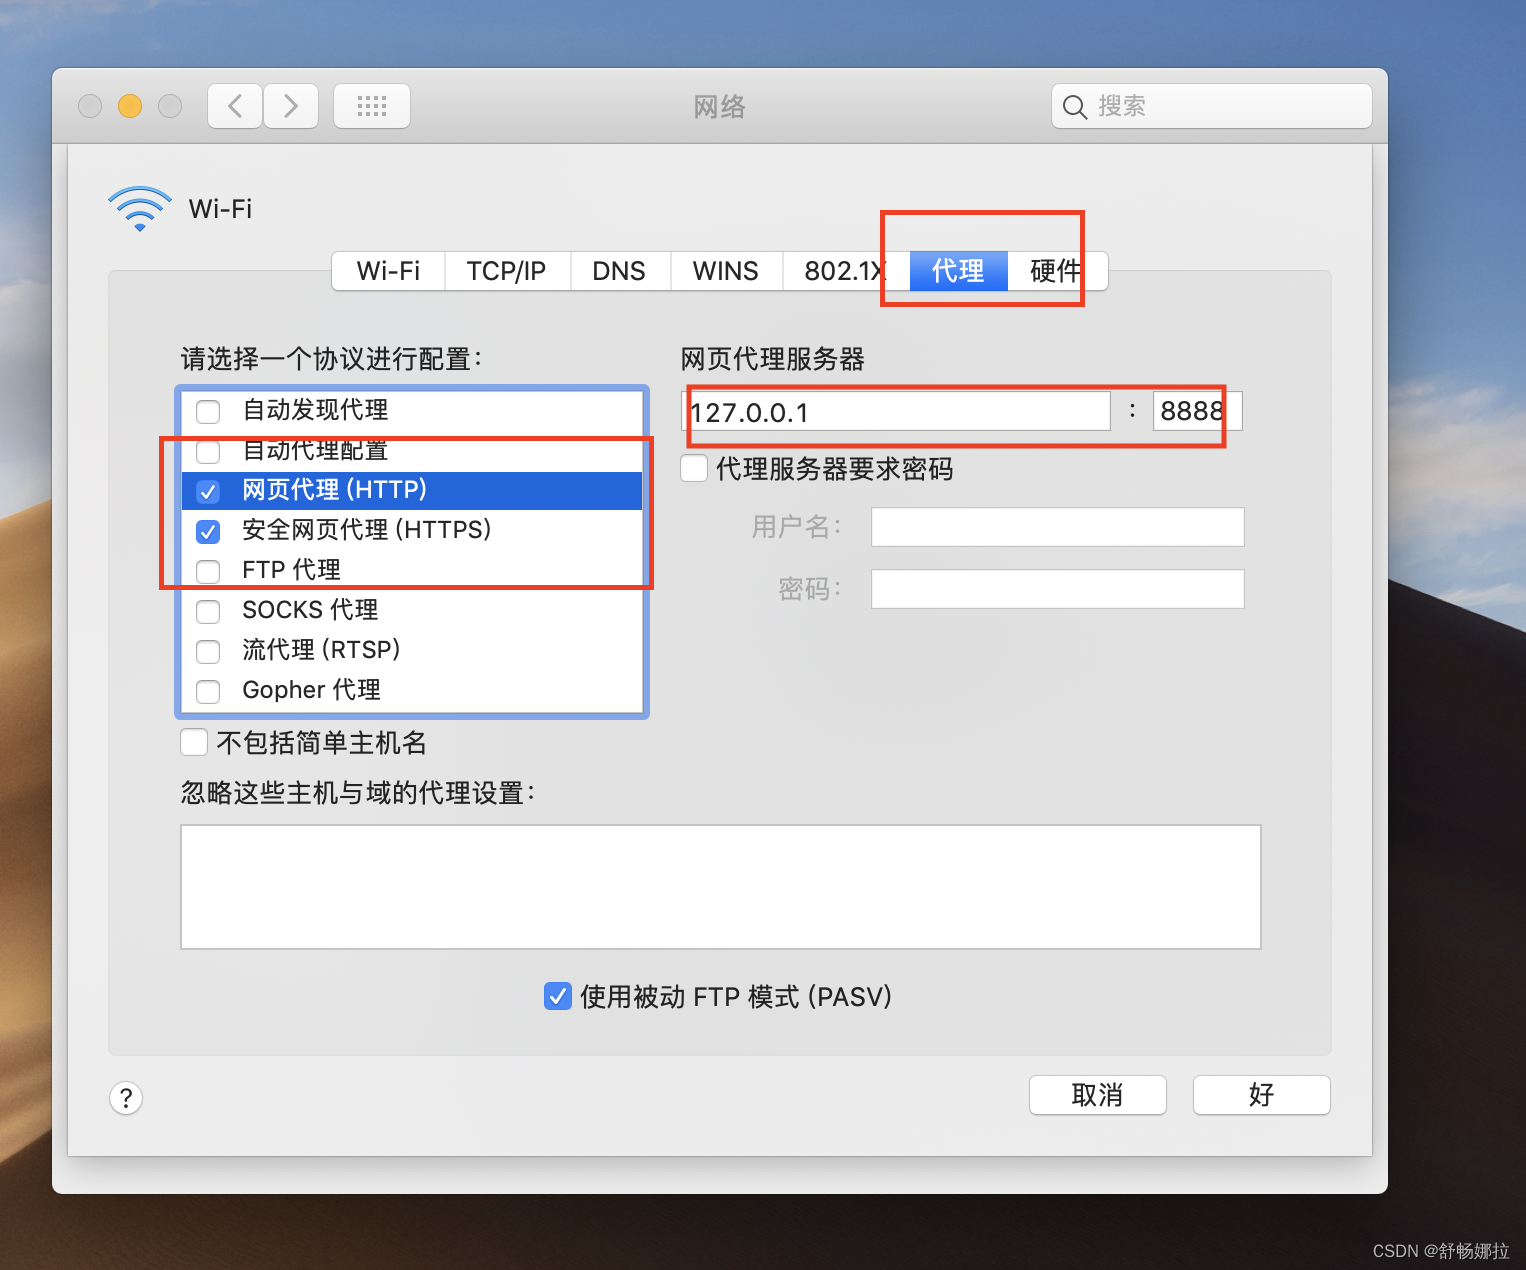Uncheck 安全网页代理 (HTTPS) checkbox
The image size is (1526, 1270).
pos(208,531)
